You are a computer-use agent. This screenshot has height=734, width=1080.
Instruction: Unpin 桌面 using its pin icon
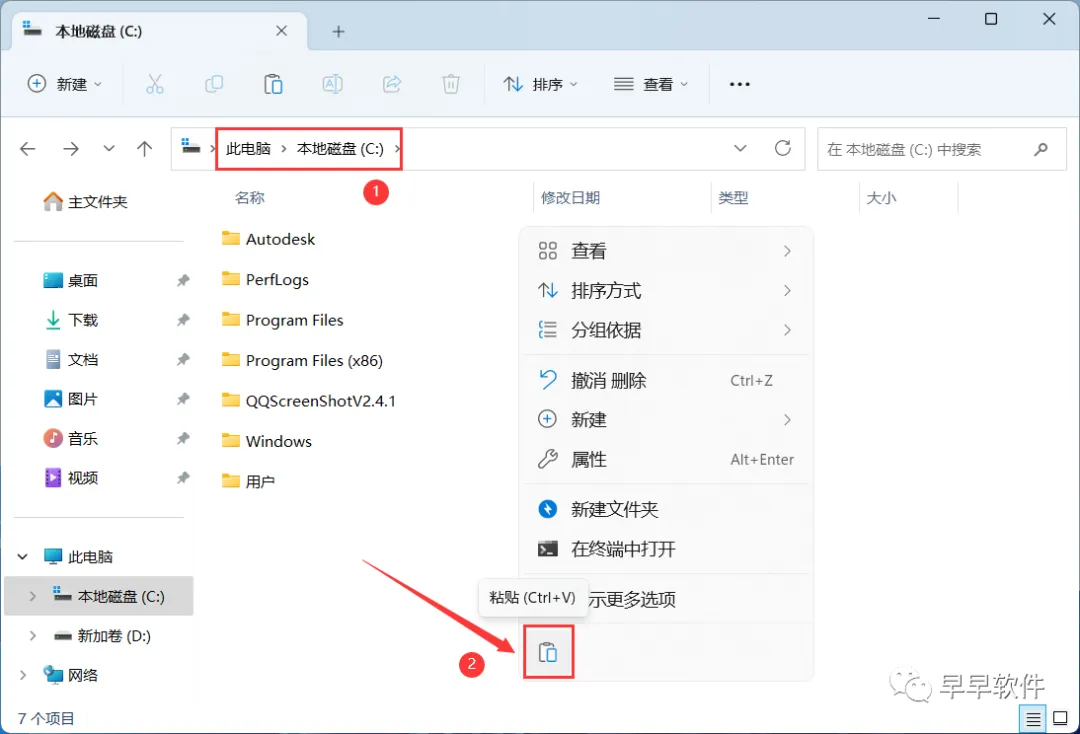(x=183, y=280)
